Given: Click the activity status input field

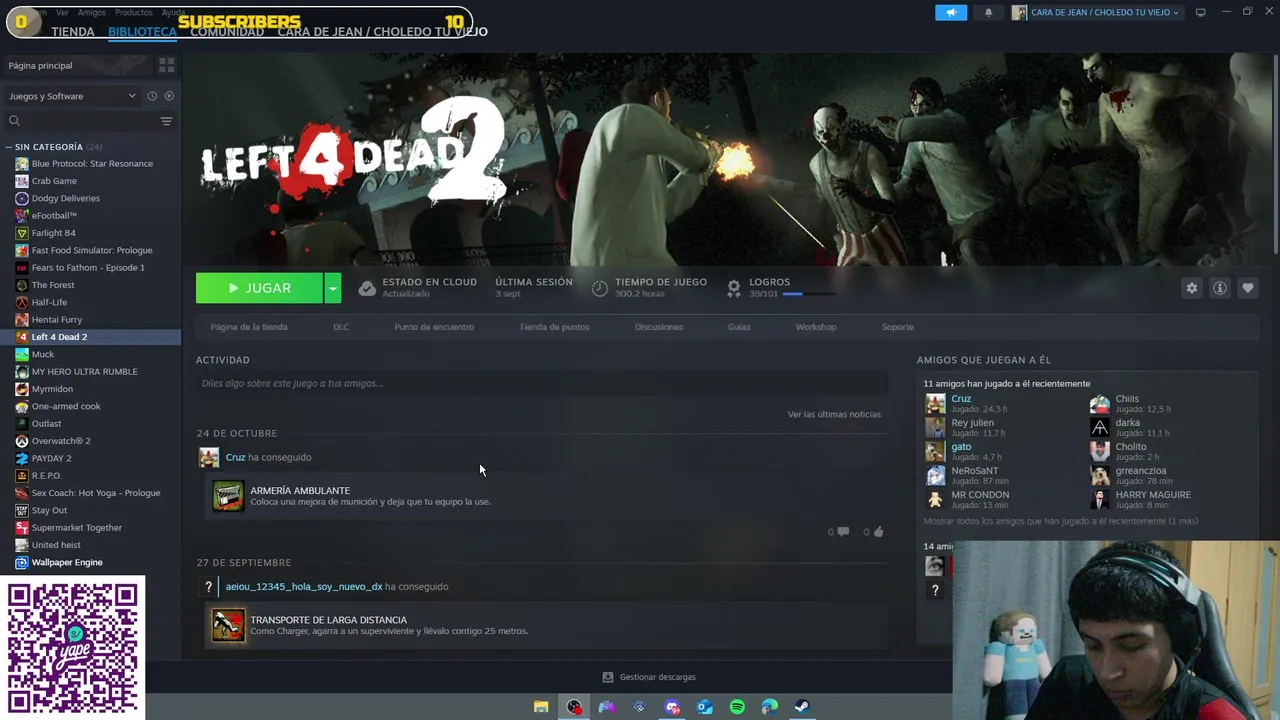Looking at the screenshot, I should point(542,383).
